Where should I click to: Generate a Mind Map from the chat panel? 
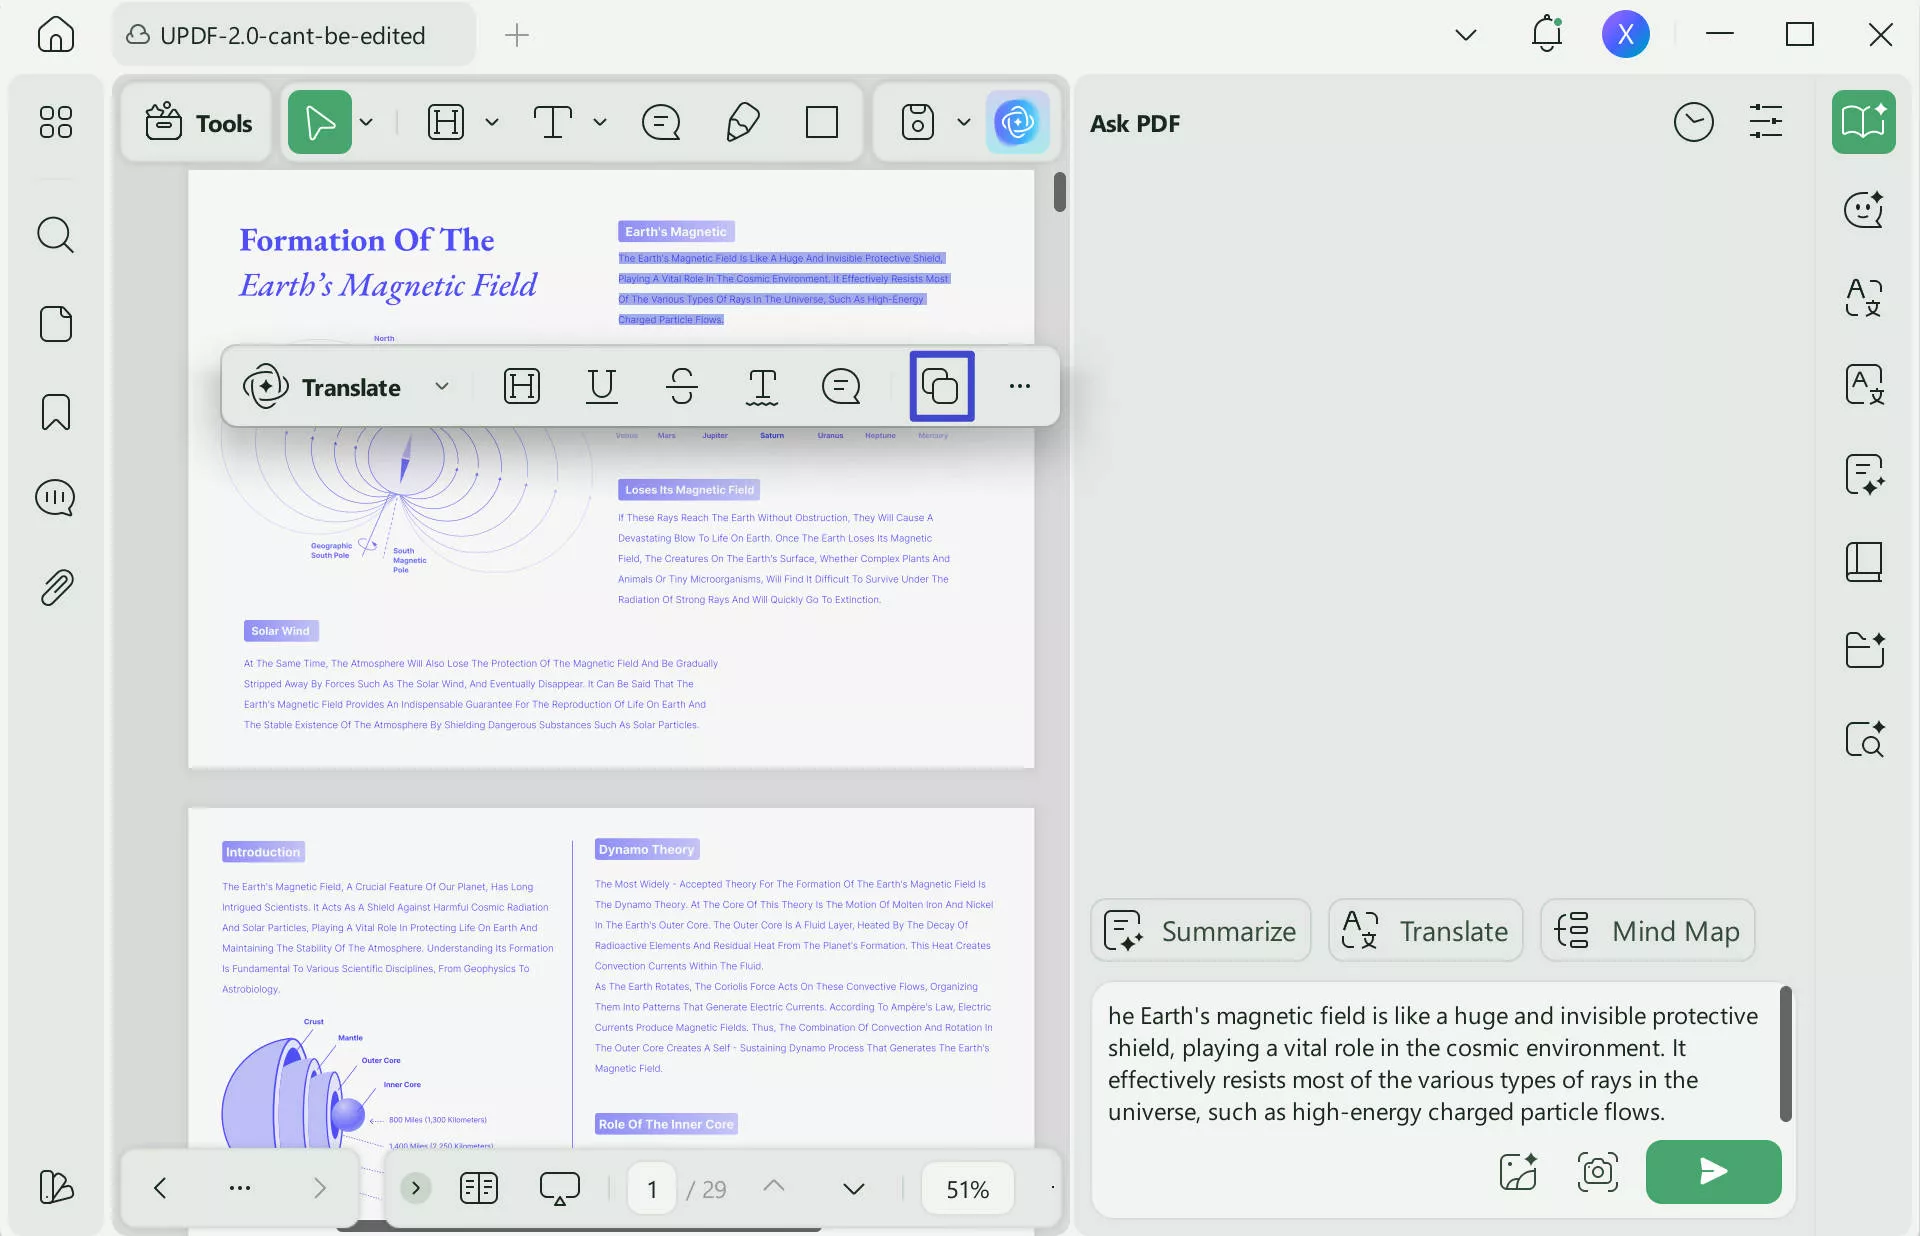tap(1648, 930)
